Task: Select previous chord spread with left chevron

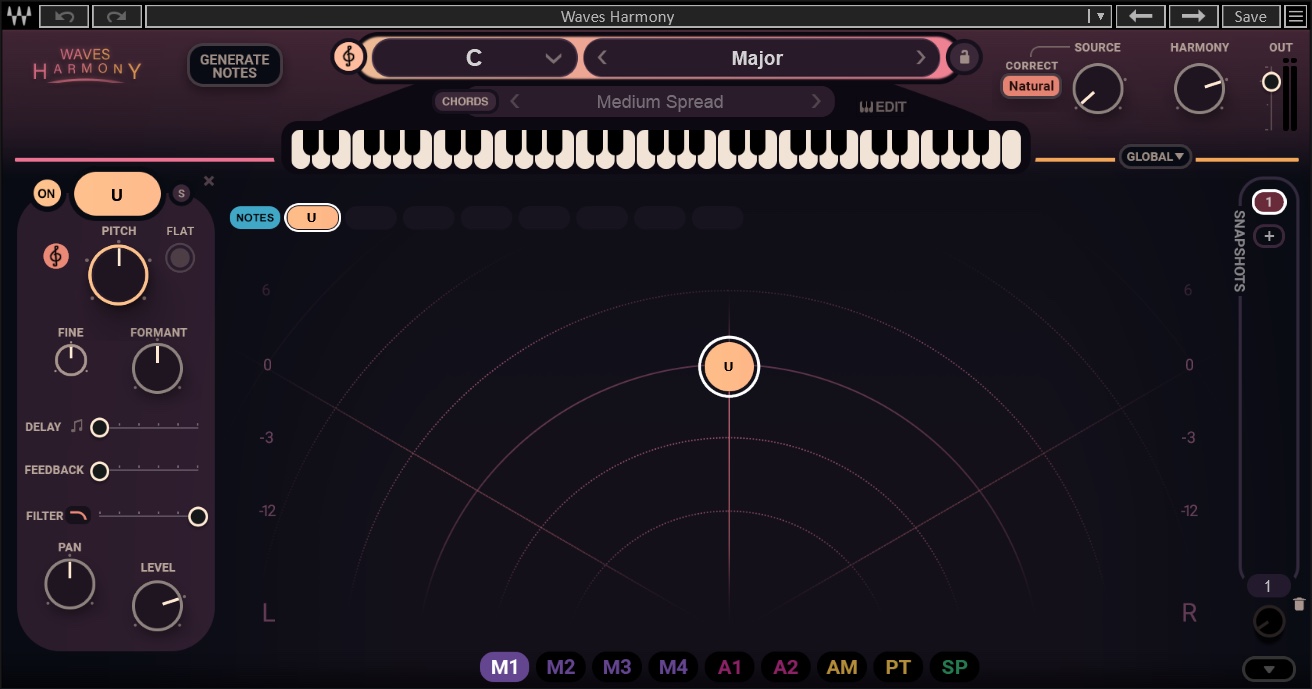Action: pyautogui.click(x=515, y=101)
